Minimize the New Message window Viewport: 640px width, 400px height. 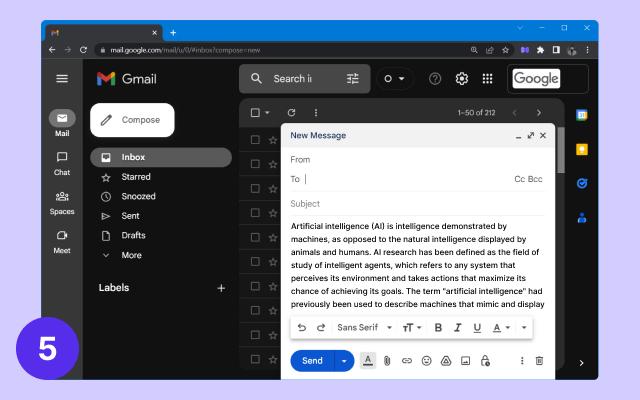[518, 136]
